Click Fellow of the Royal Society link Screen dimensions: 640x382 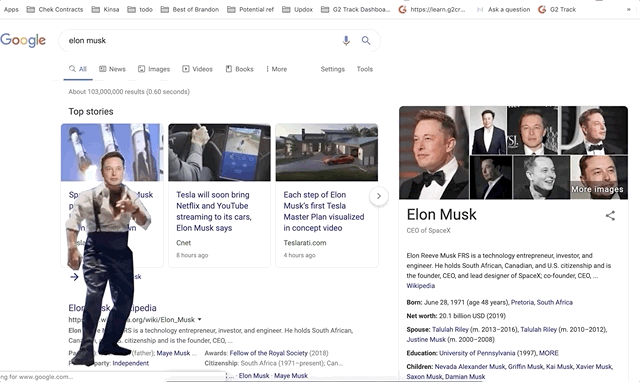coord(269,353)
